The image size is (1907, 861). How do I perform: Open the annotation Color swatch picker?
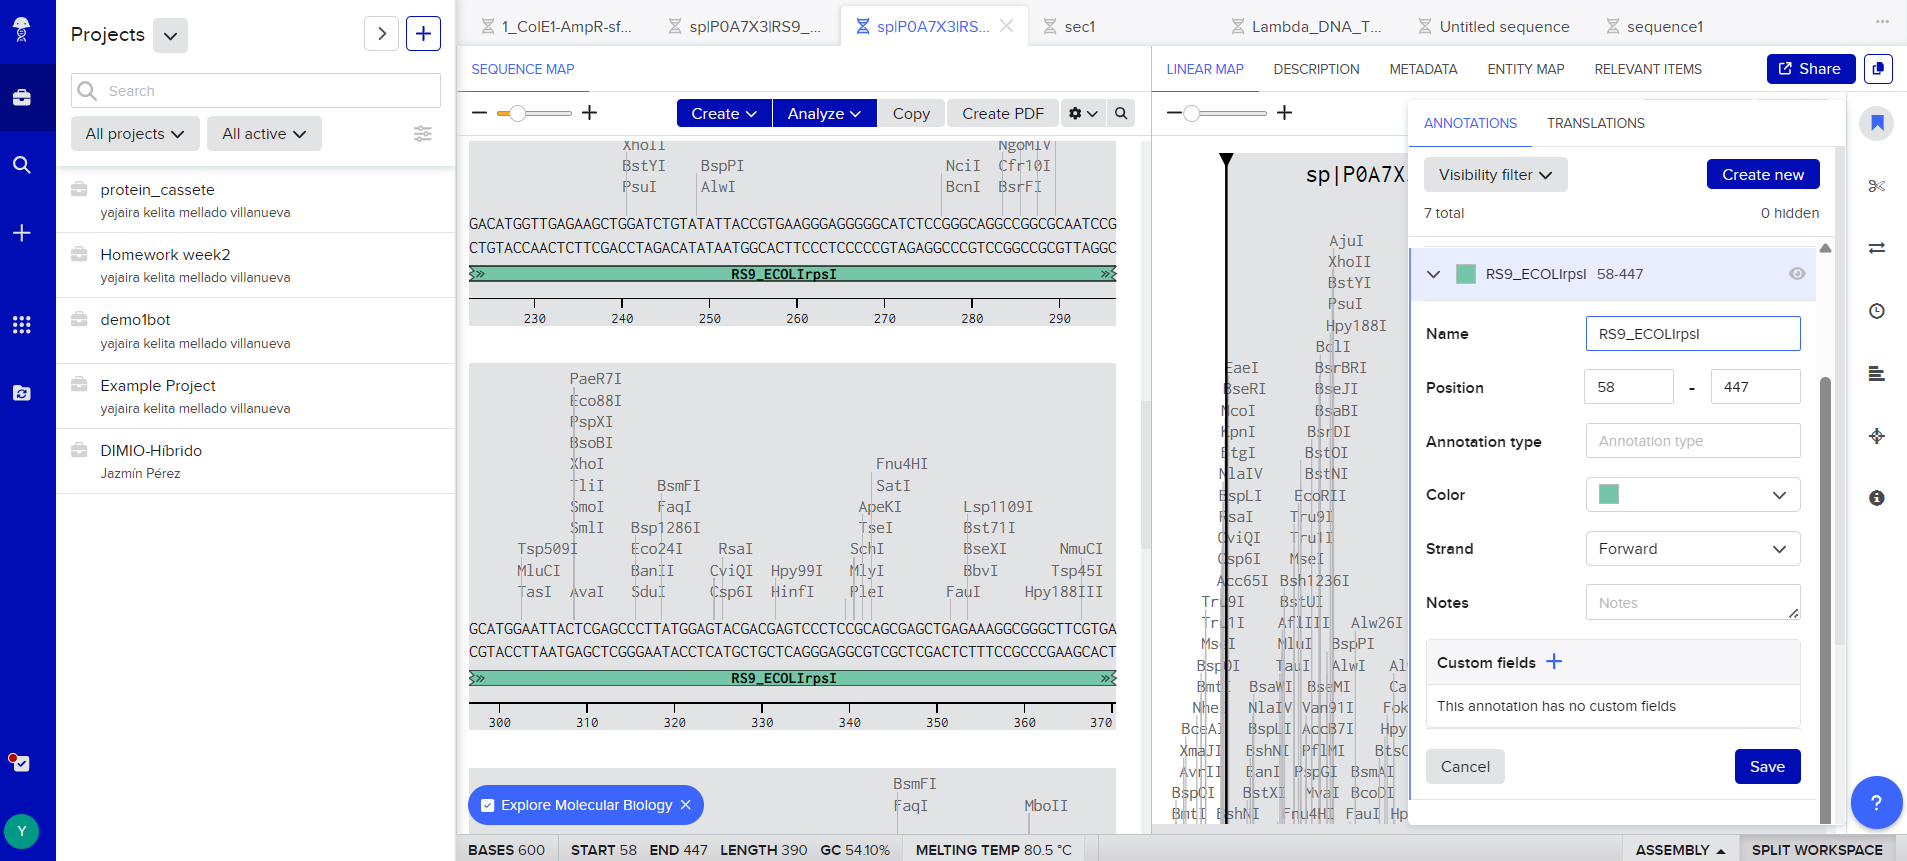[x=1692, y=495]
